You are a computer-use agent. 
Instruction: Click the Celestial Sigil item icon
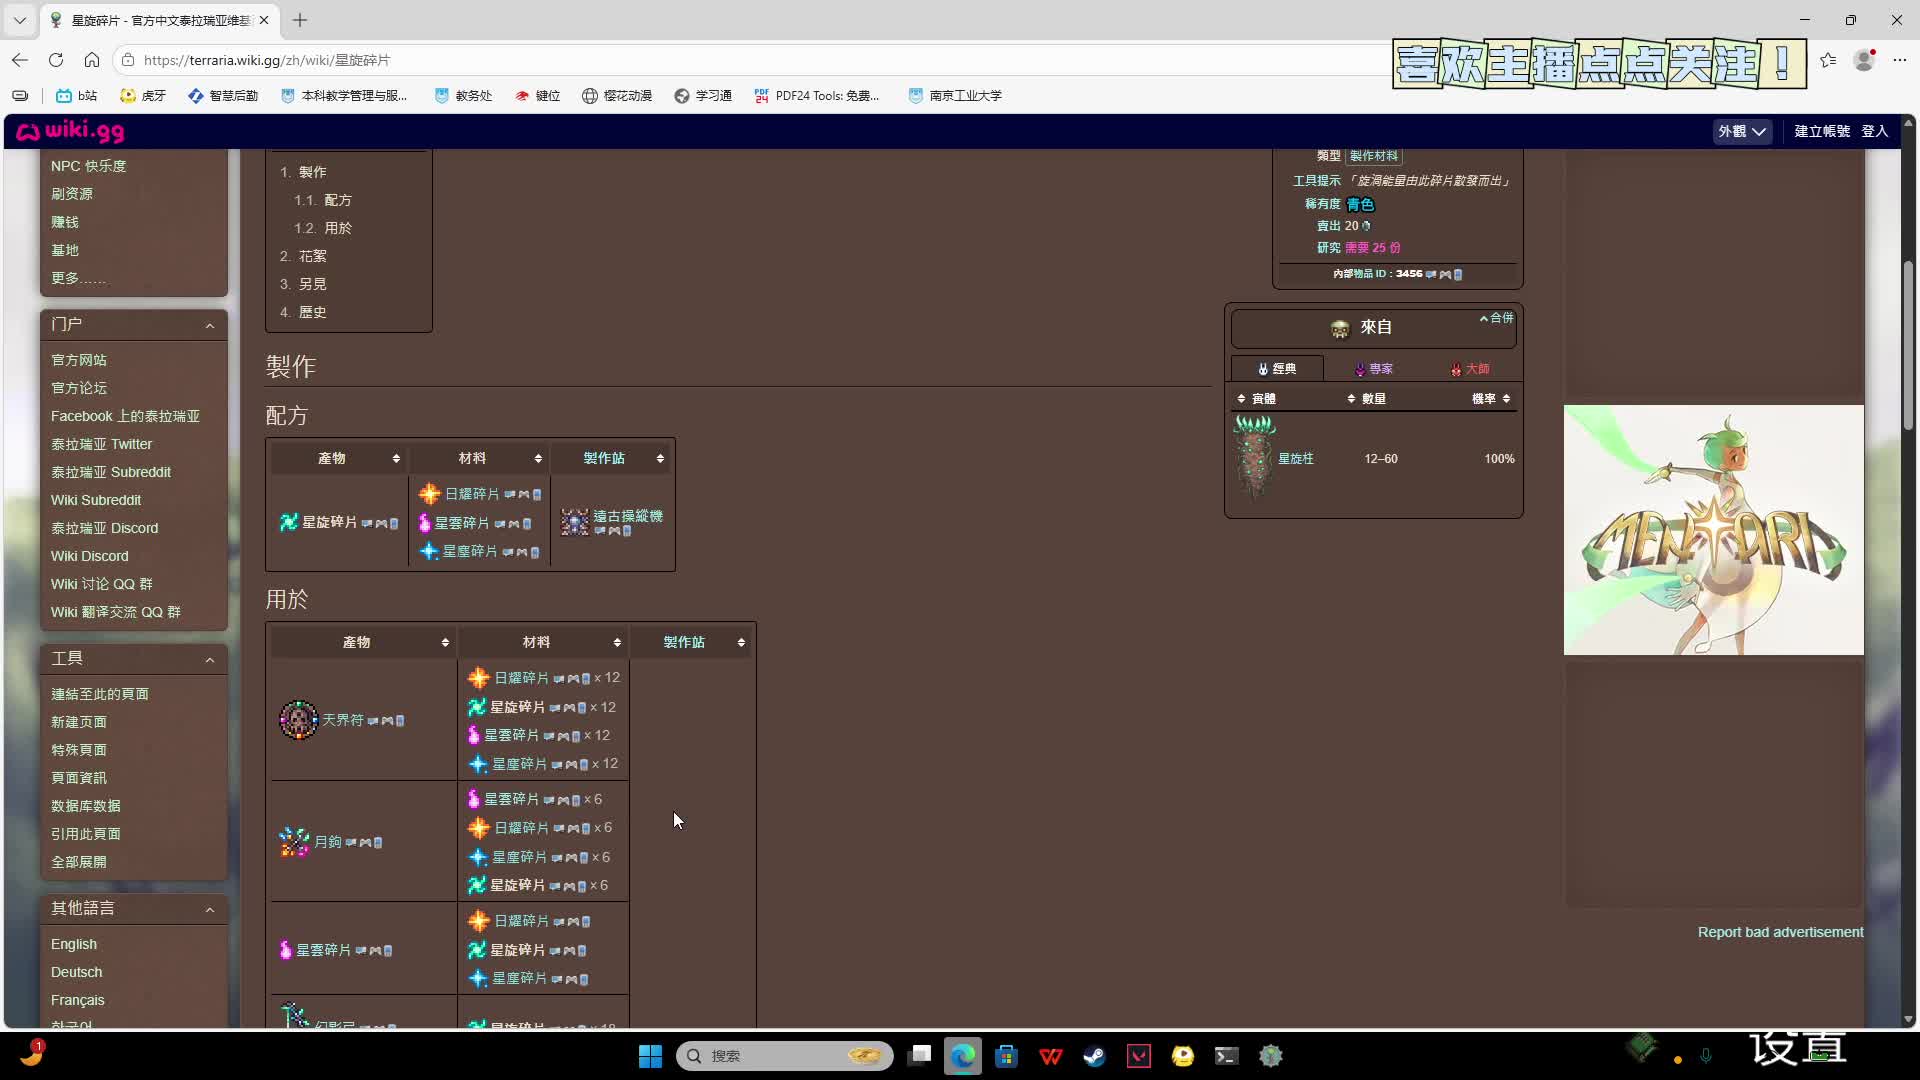click(x=298, y=720)
